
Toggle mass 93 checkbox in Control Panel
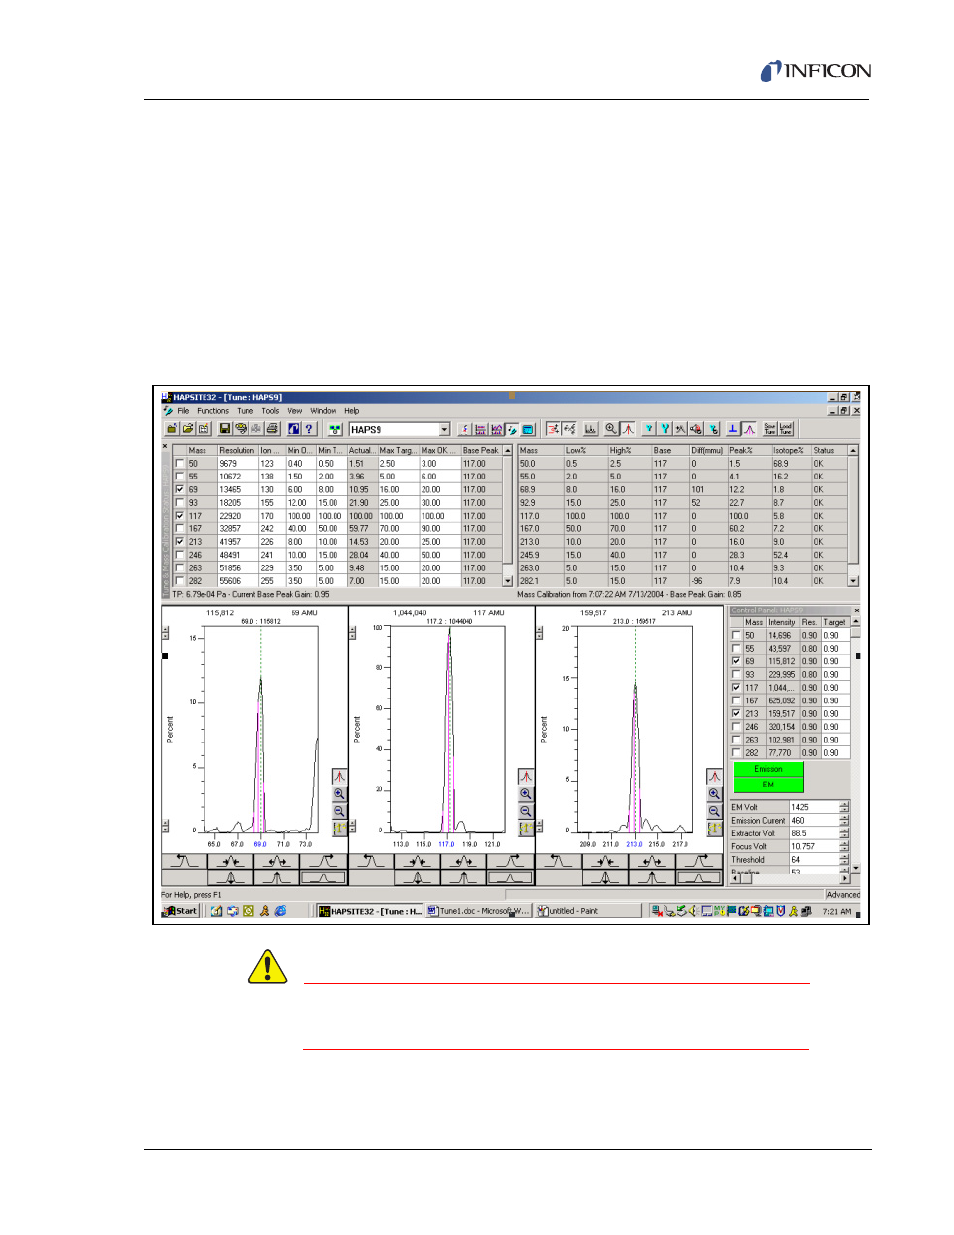point(737,675)
